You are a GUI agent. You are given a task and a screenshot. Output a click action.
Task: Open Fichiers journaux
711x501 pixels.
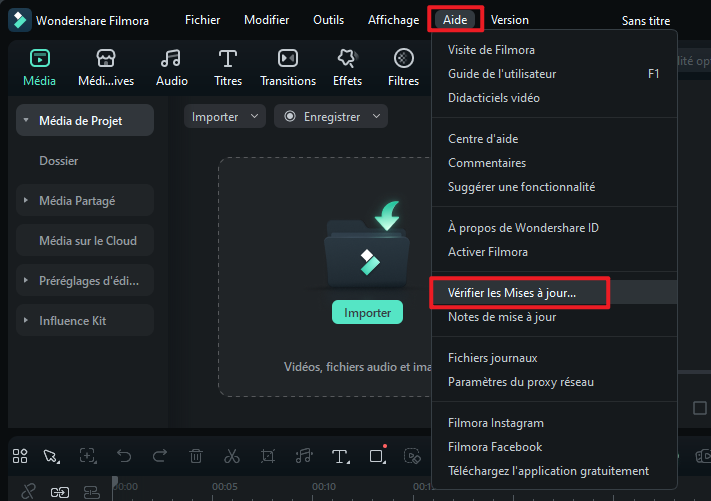[554, 358]
